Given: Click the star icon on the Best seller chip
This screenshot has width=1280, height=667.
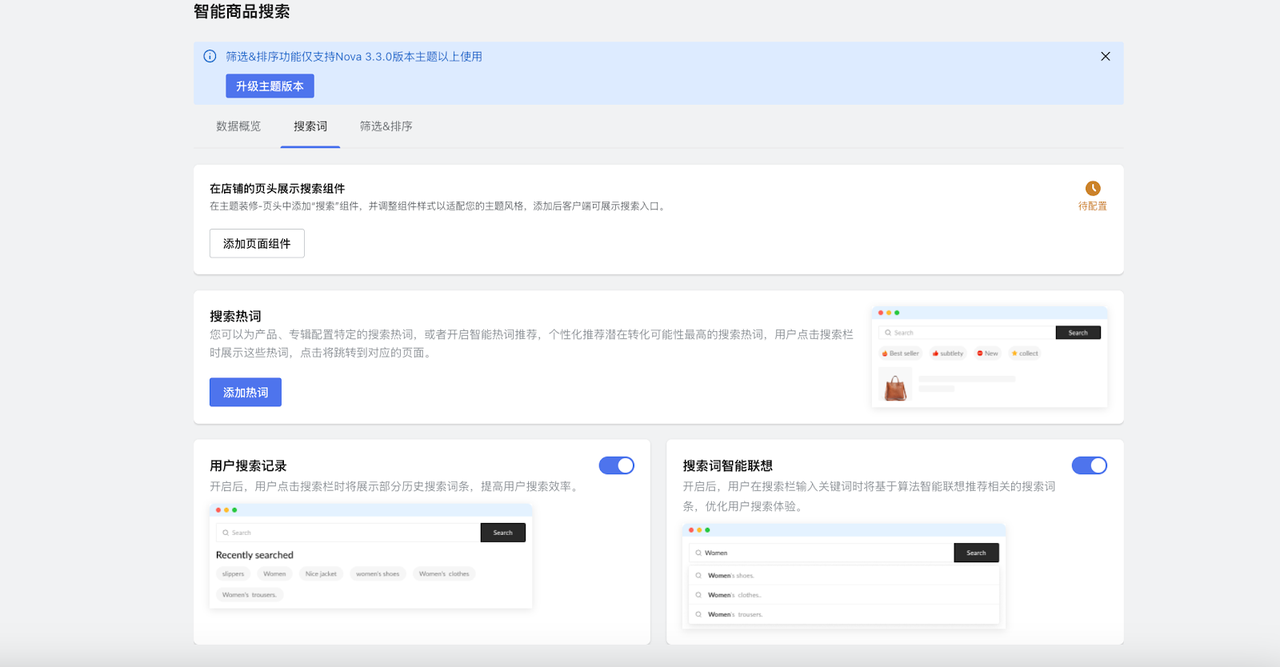Looking at the screenshot, I should [885, 353].
